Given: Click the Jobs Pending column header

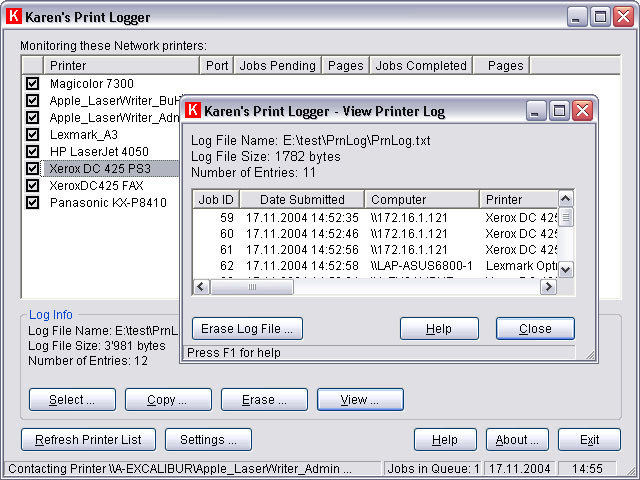Looking at the screenshot, I should [278, 65].
